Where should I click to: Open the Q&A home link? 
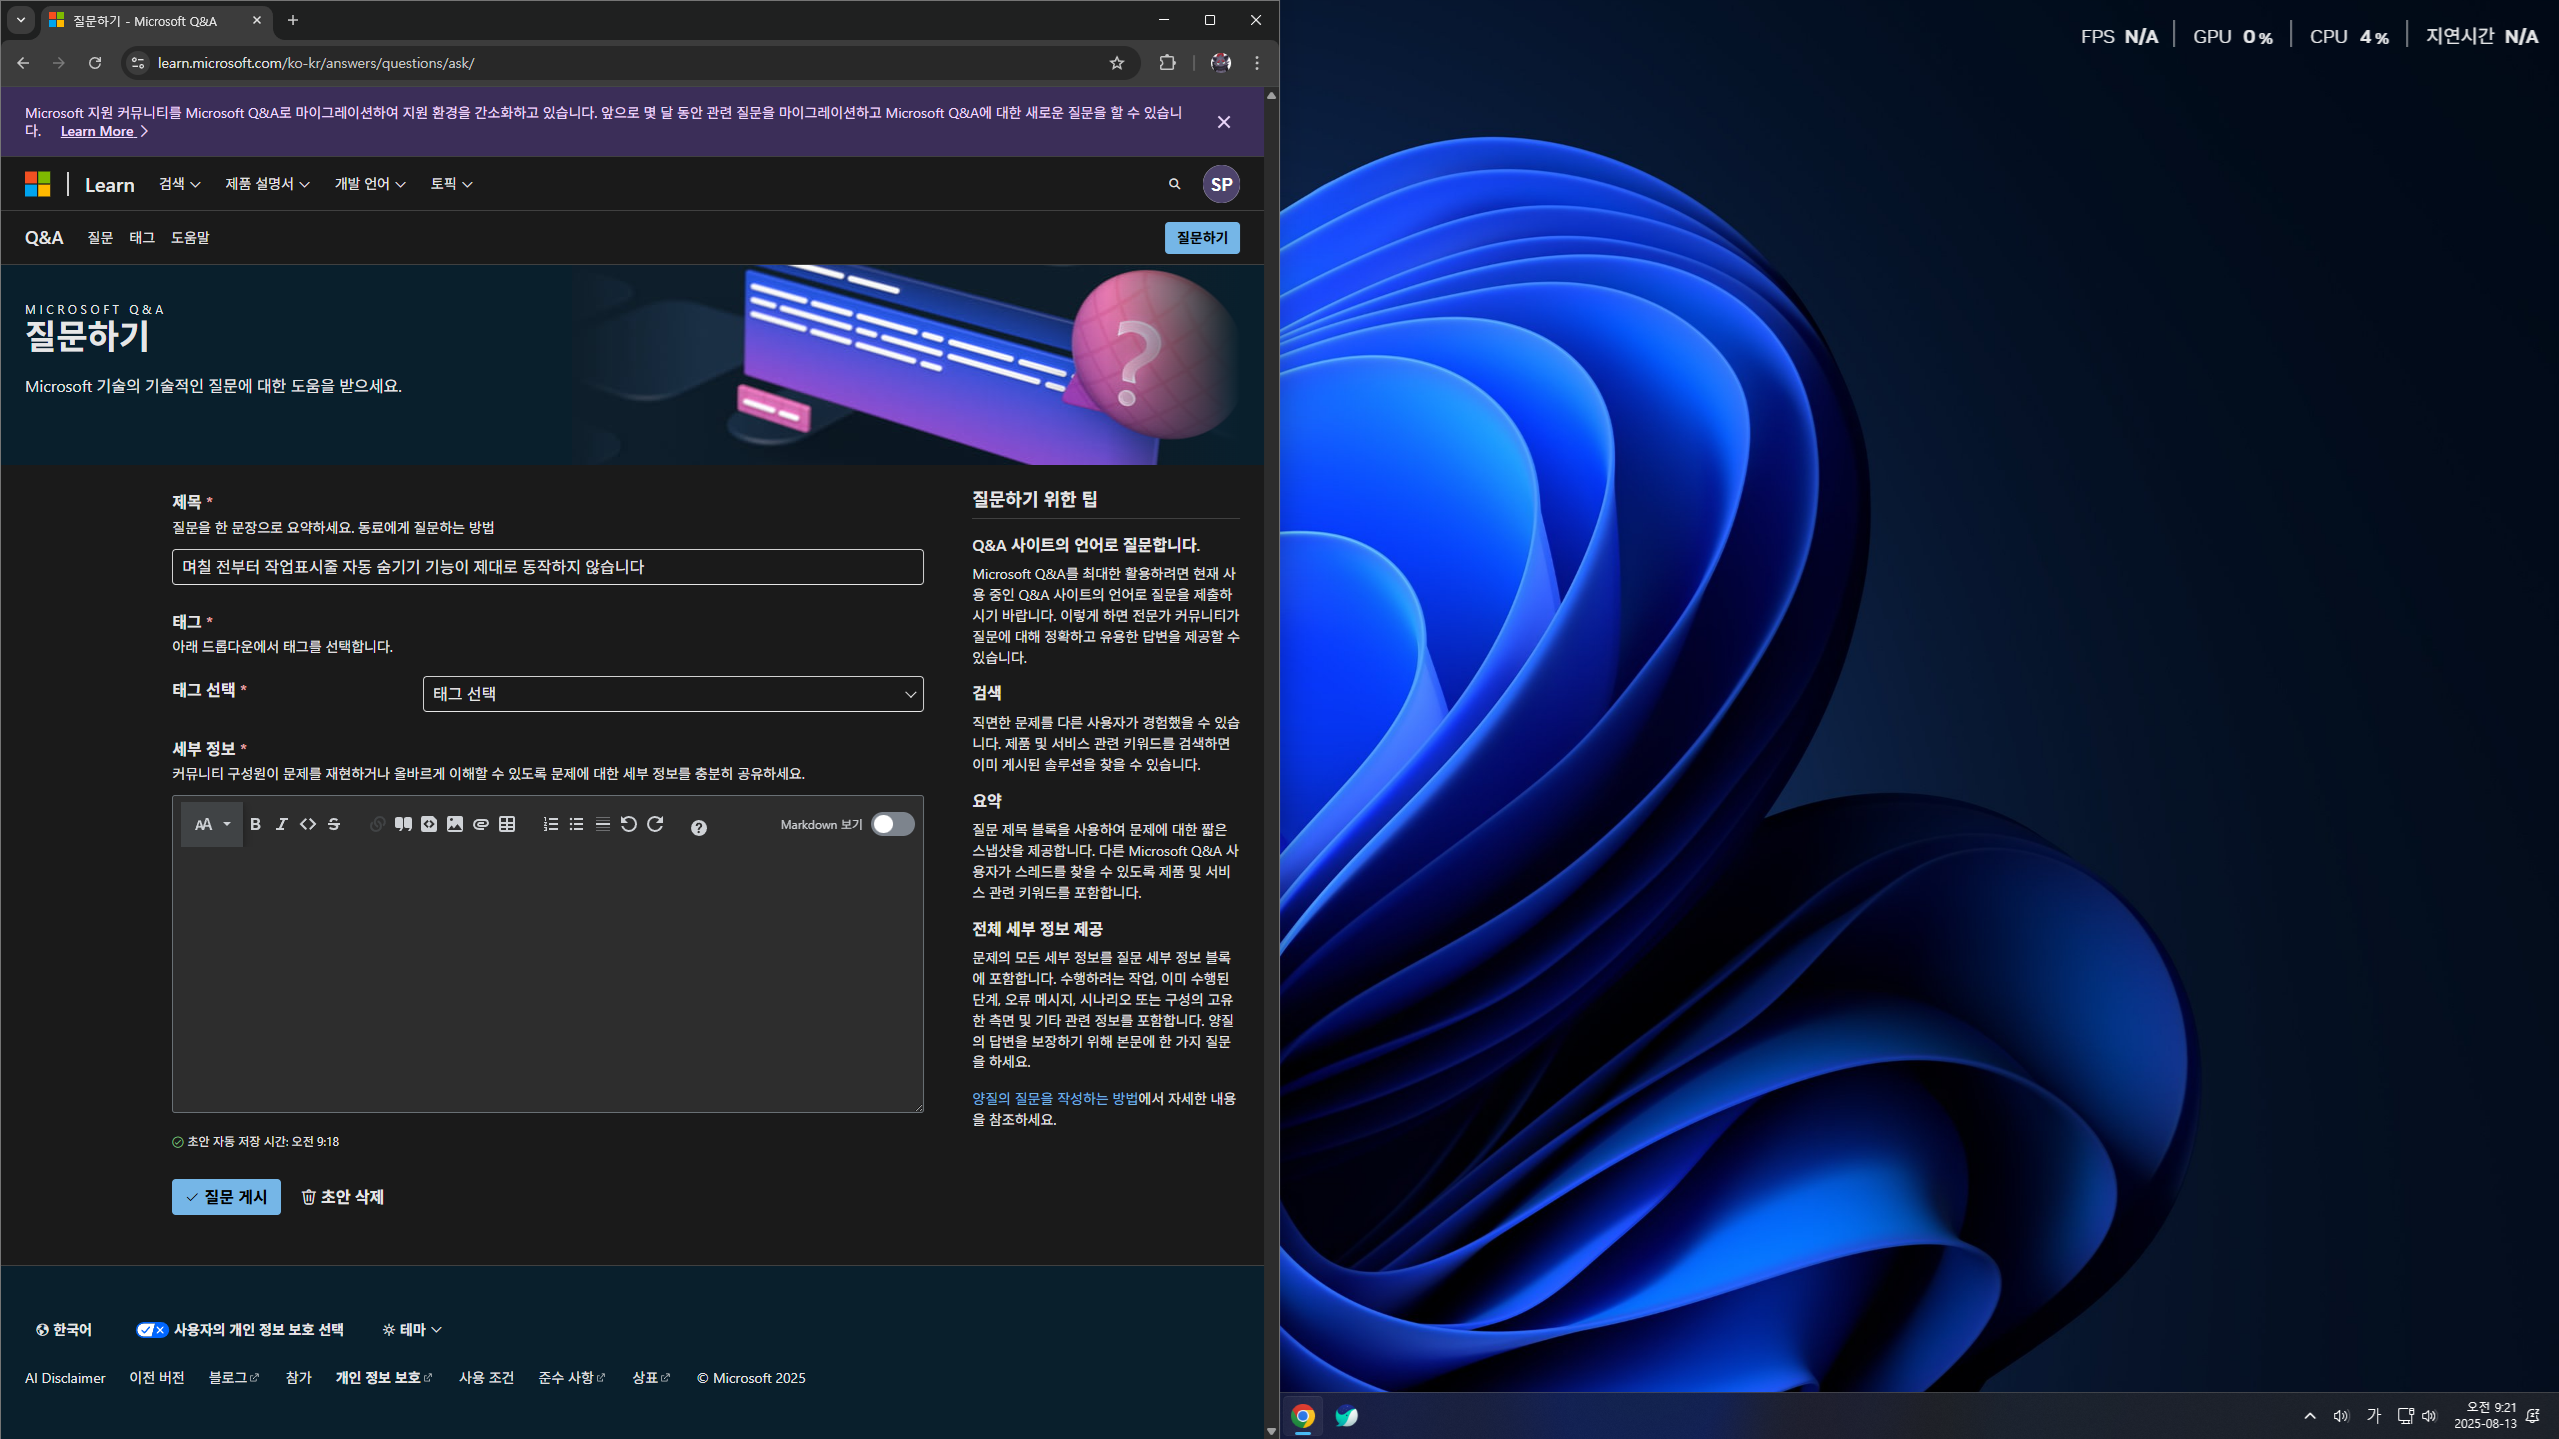tap(44, 238)
